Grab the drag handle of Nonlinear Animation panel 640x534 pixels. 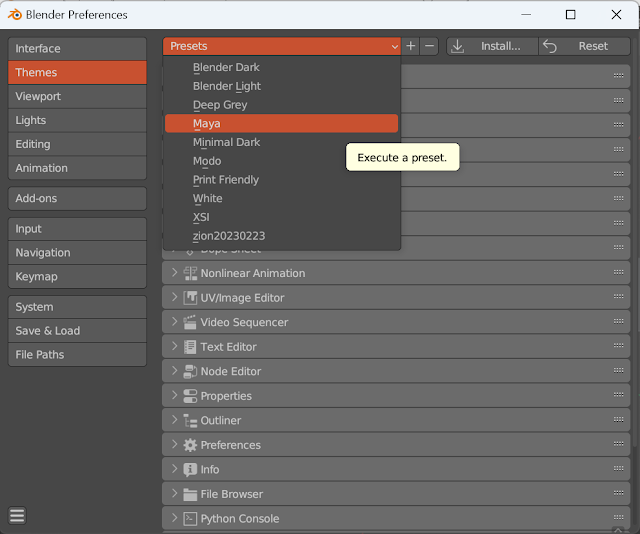tap(618, 272)
